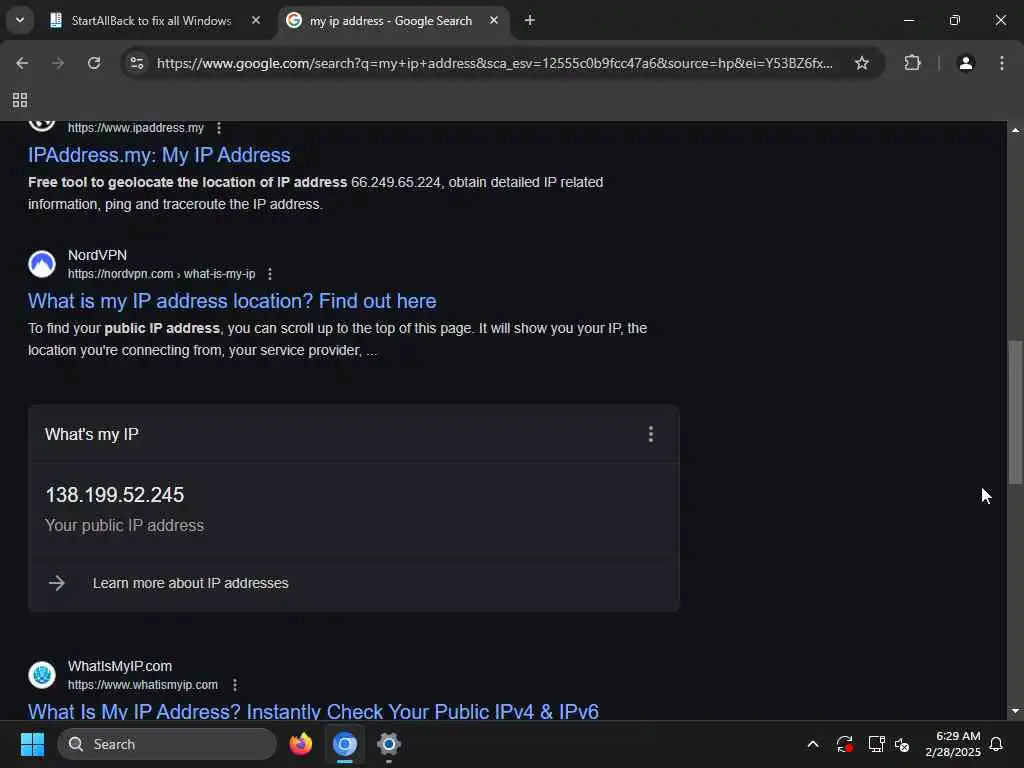Open IPAddress.my: My IP Address result

point(159,155)
